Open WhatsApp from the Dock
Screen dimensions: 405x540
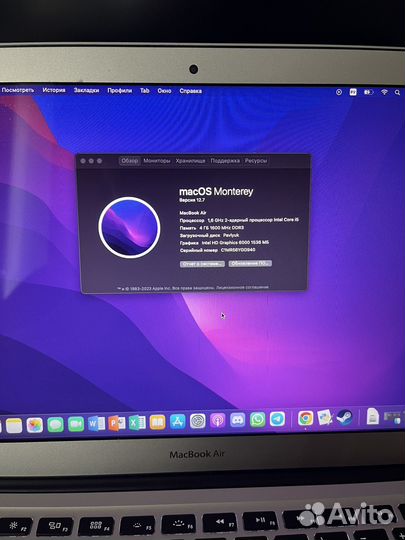coord(258,419)
